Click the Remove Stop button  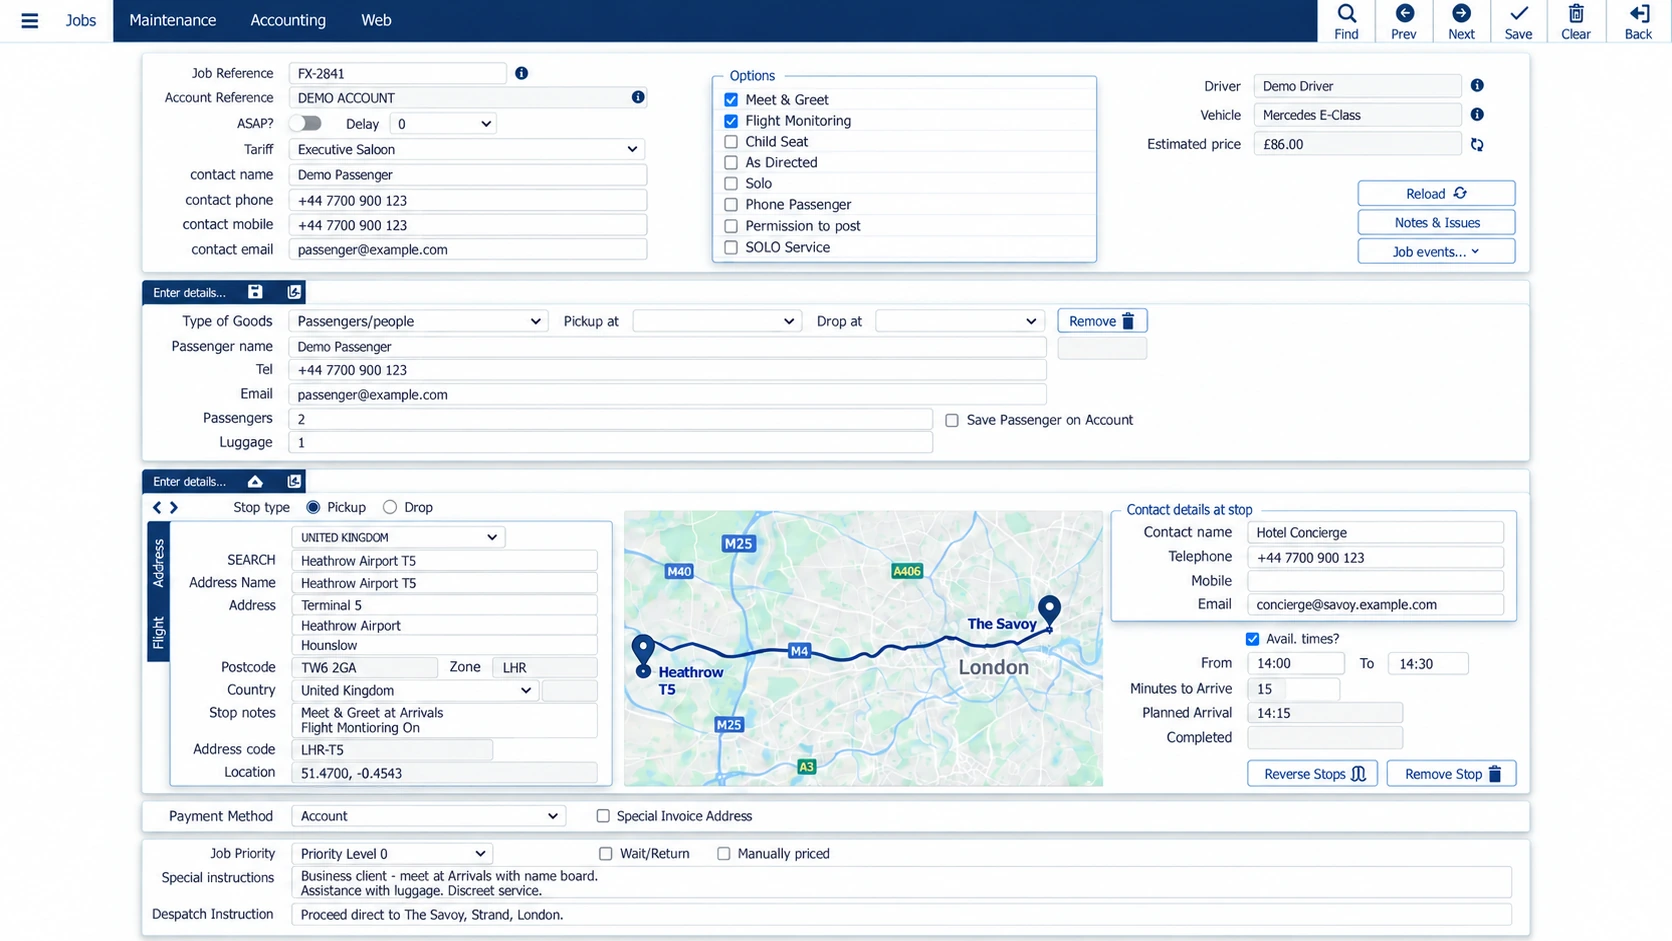click(x=1451, y=773)
